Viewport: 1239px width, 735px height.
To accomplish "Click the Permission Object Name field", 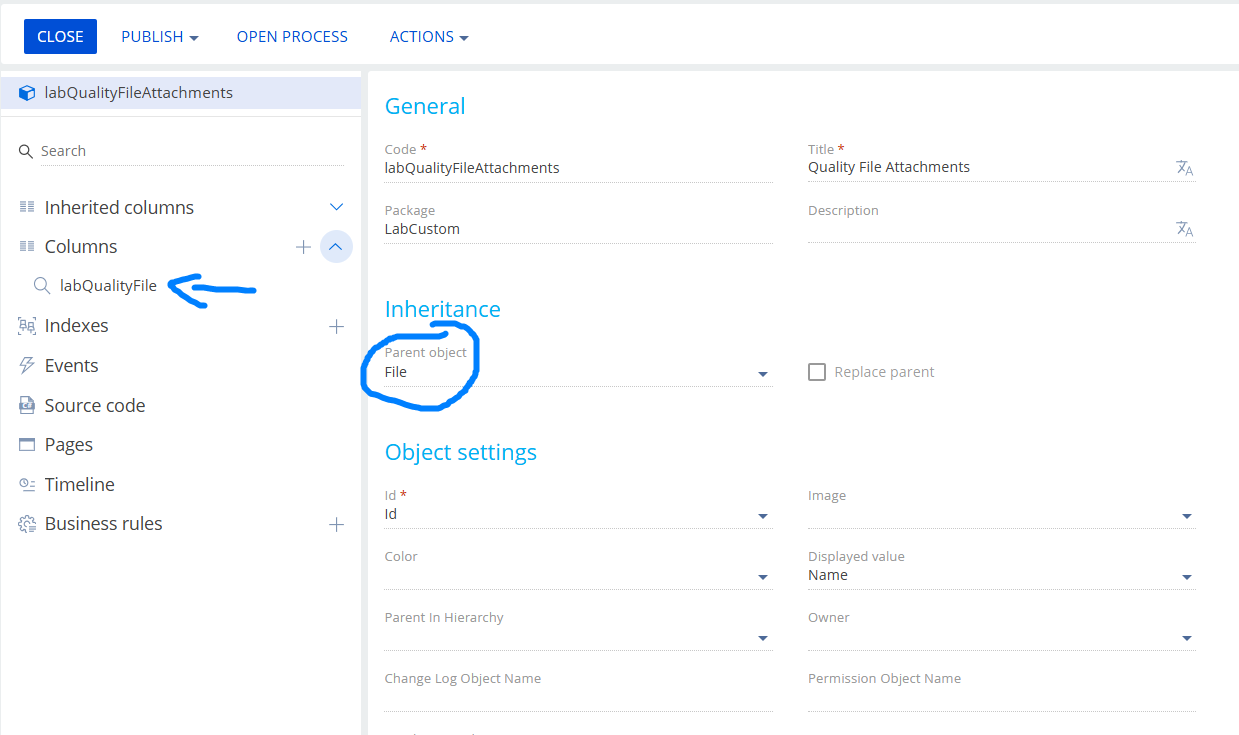I will pos(1001,698).
